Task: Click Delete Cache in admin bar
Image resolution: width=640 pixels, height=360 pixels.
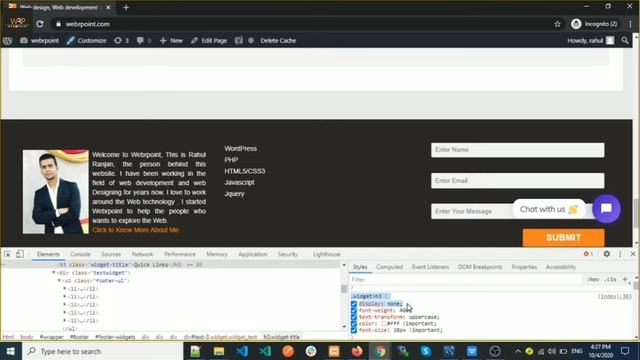Action: pos(278,40)
